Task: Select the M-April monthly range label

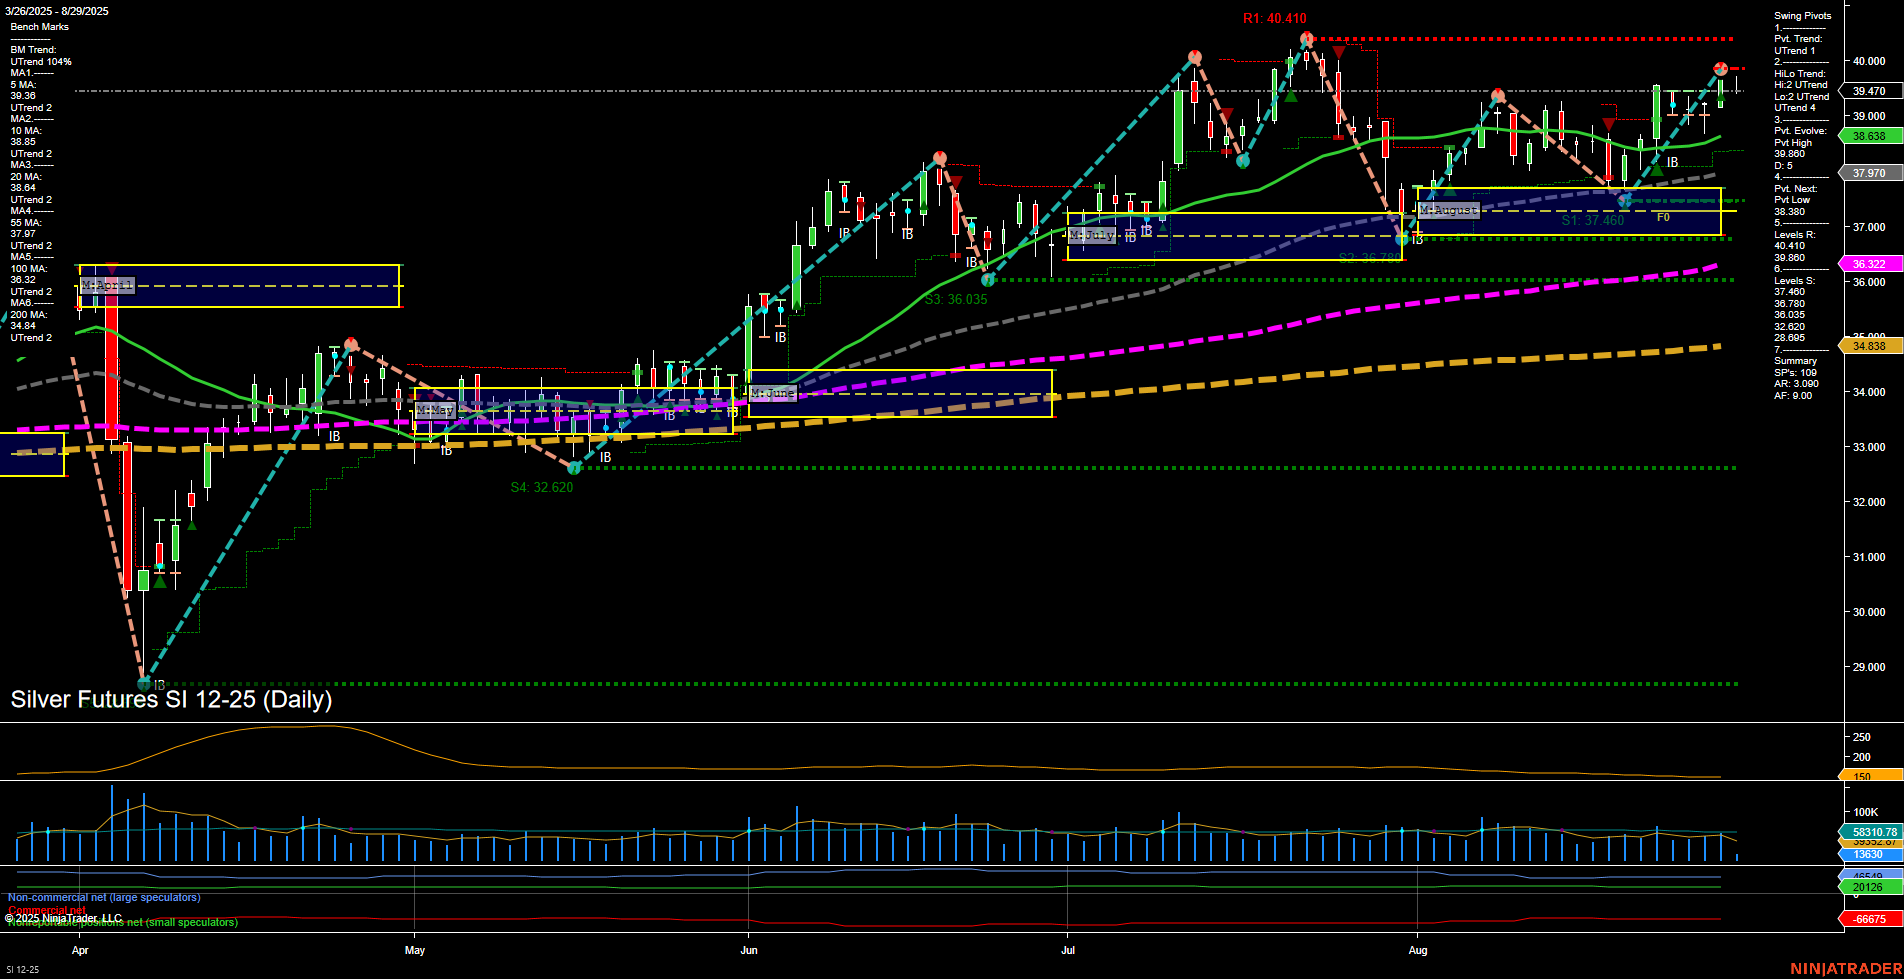Action: coord(107,286)
